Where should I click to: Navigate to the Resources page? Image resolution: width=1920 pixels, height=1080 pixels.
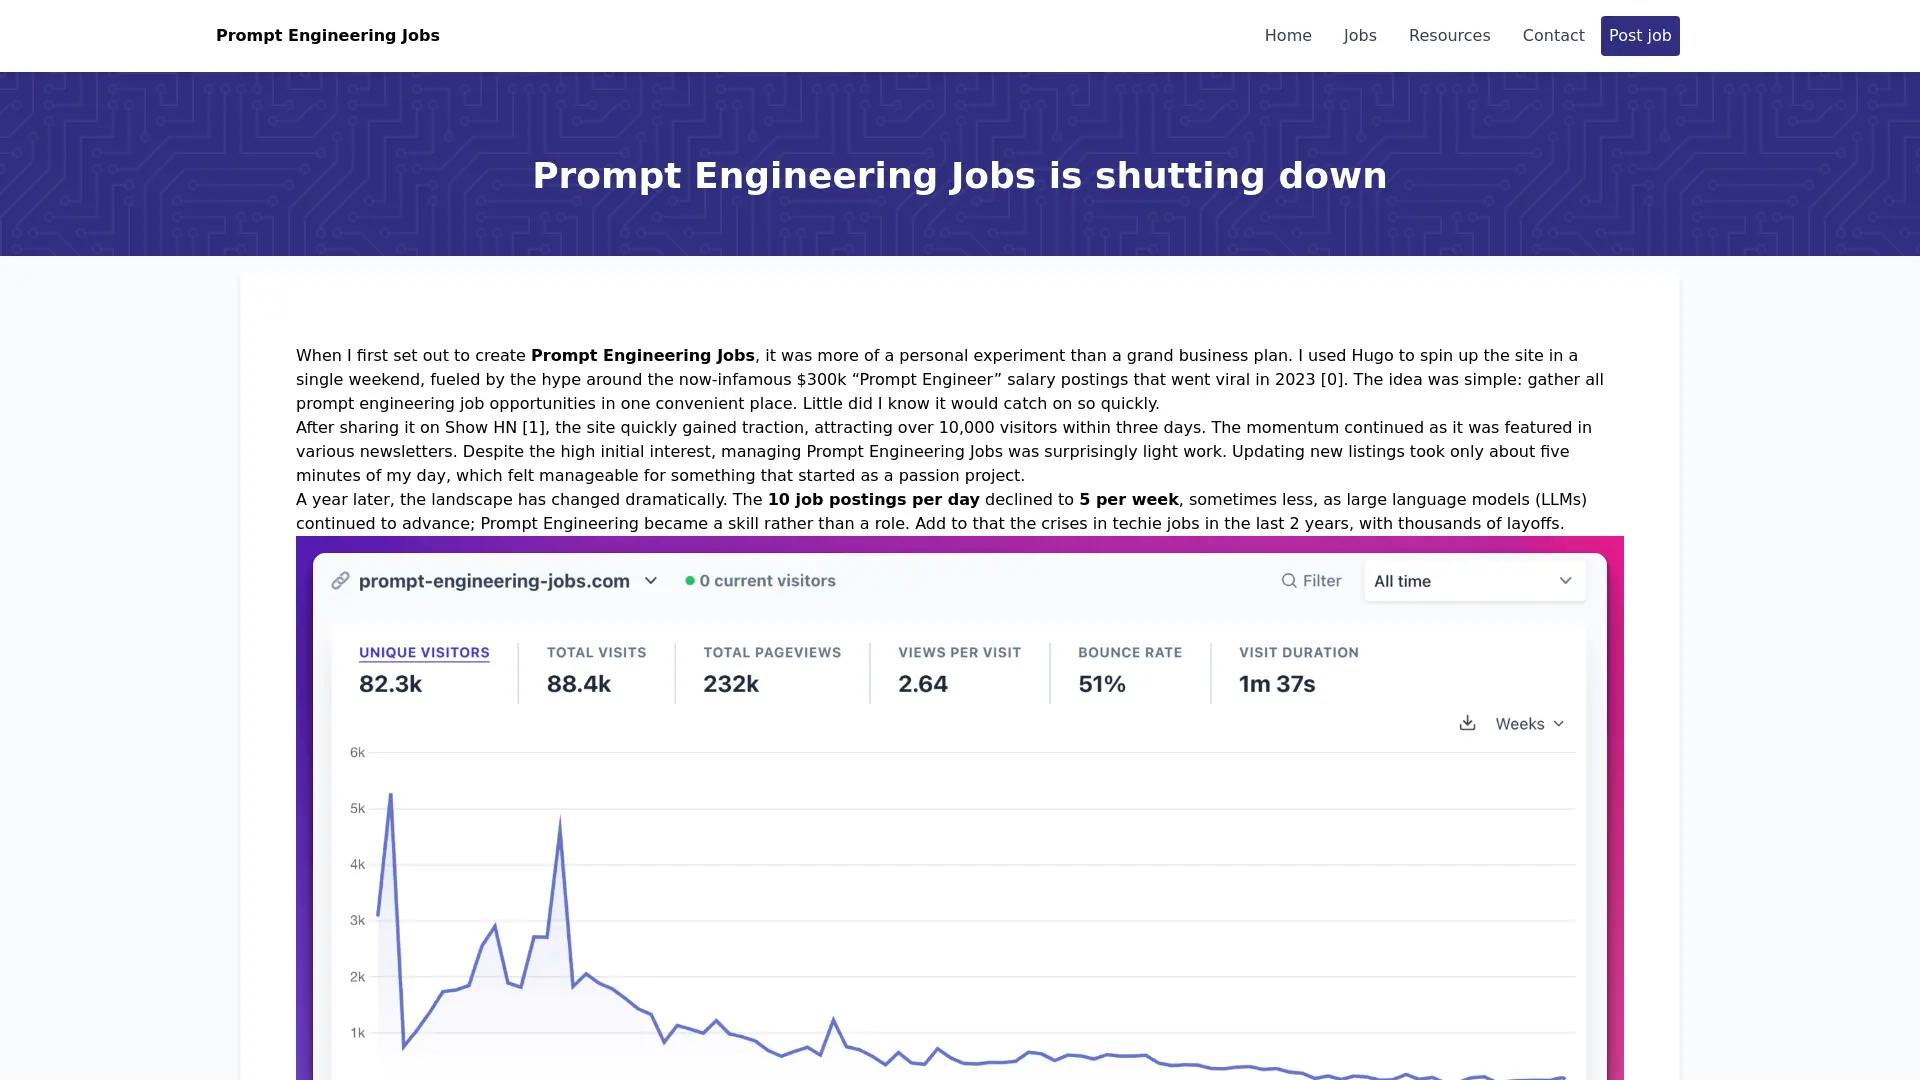tap(1449, 35)
